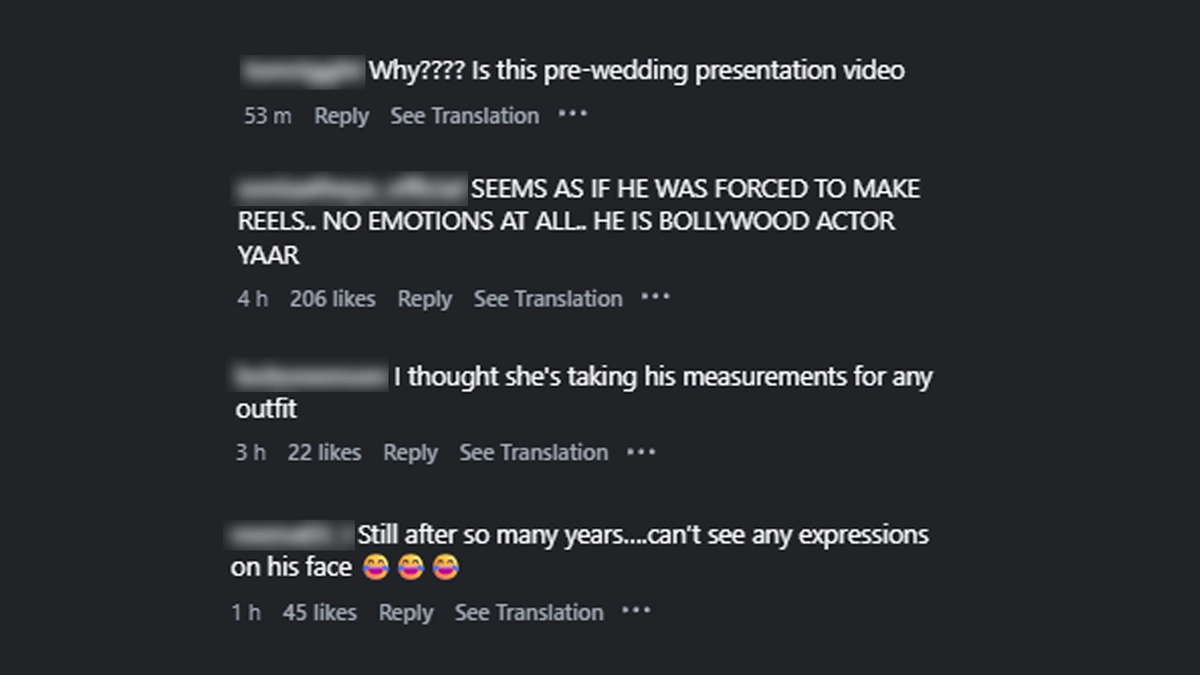Open the three-dot menu on the expressions comment

pos(636,611)
